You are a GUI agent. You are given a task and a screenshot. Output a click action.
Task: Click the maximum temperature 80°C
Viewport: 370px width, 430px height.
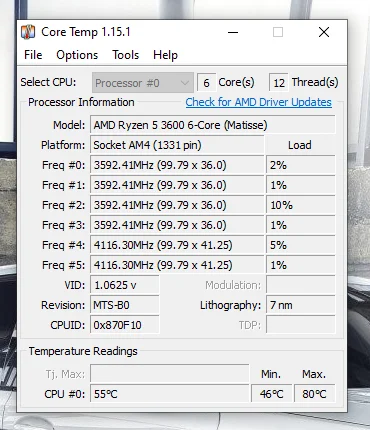coord(314,394)
